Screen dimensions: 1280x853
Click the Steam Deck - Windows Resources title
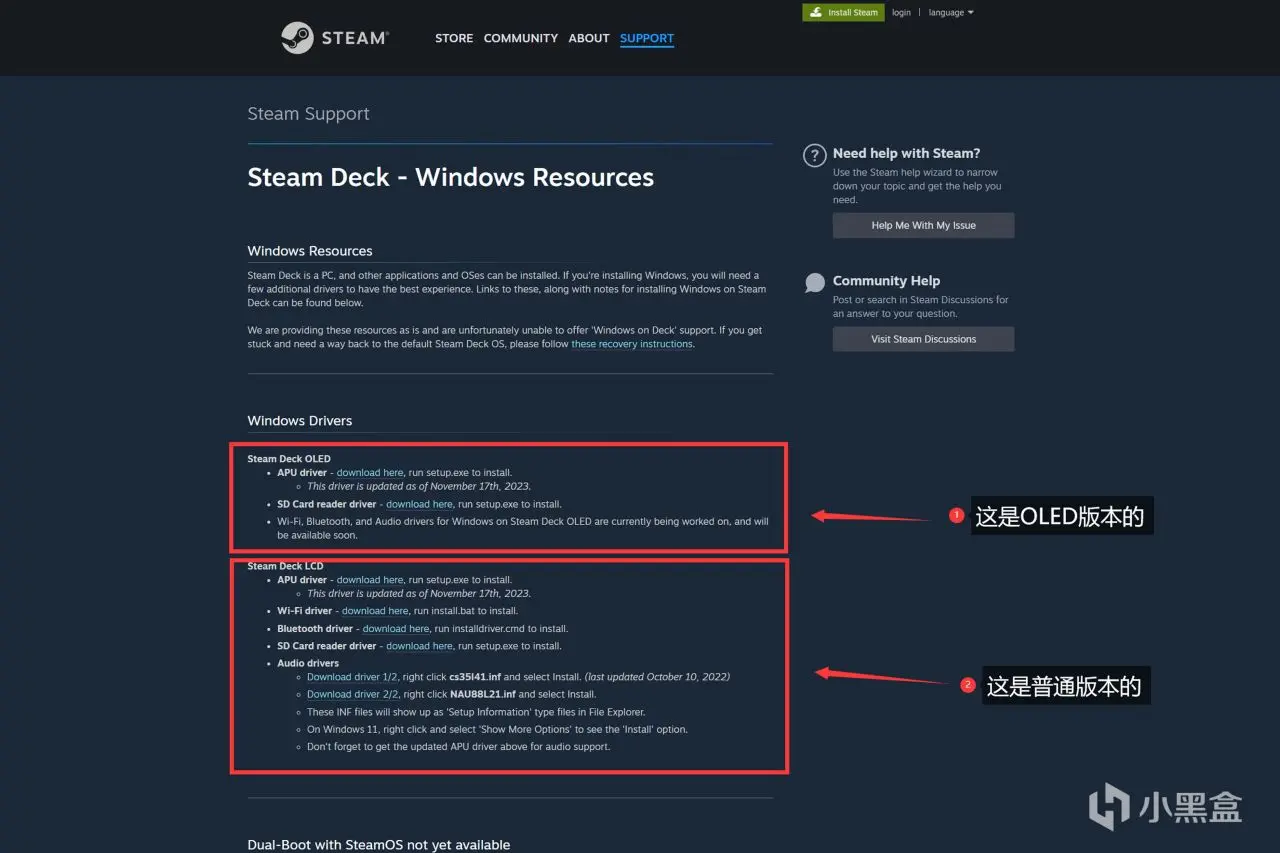(450, 178)
